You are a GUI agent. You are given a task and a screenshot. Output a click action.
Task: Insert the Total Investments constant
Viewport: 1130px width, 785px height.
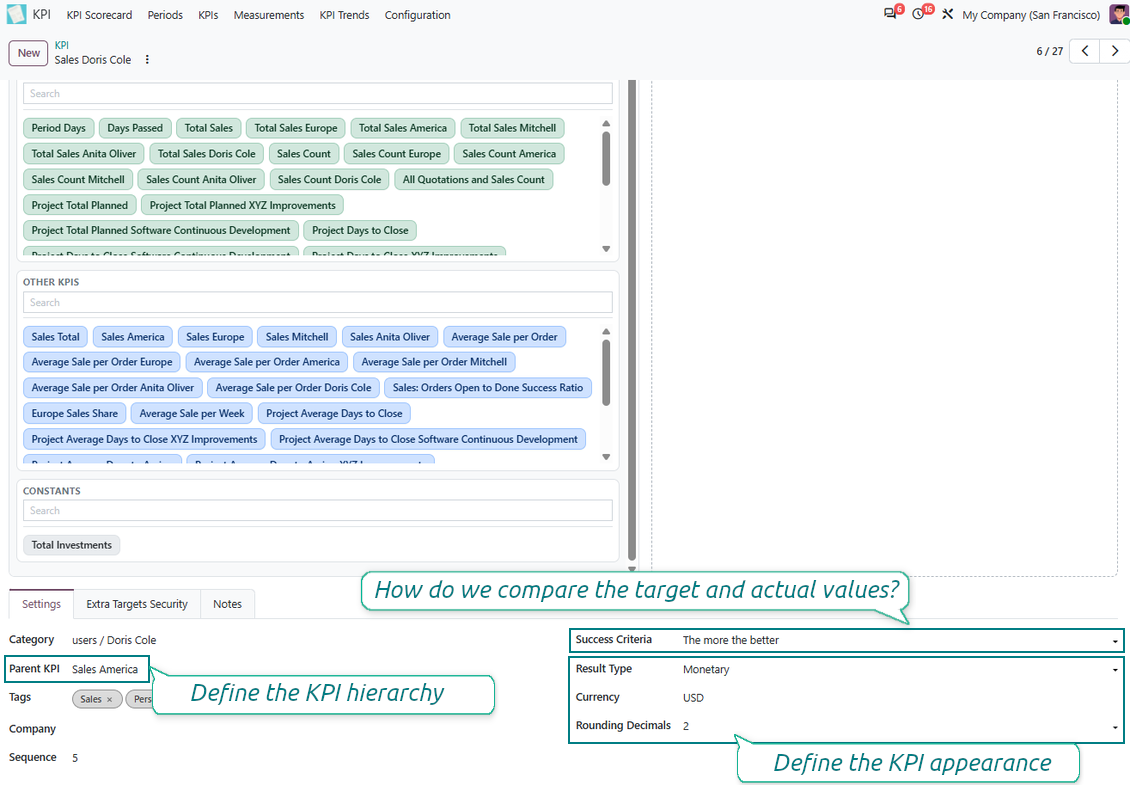coord(71,545)
